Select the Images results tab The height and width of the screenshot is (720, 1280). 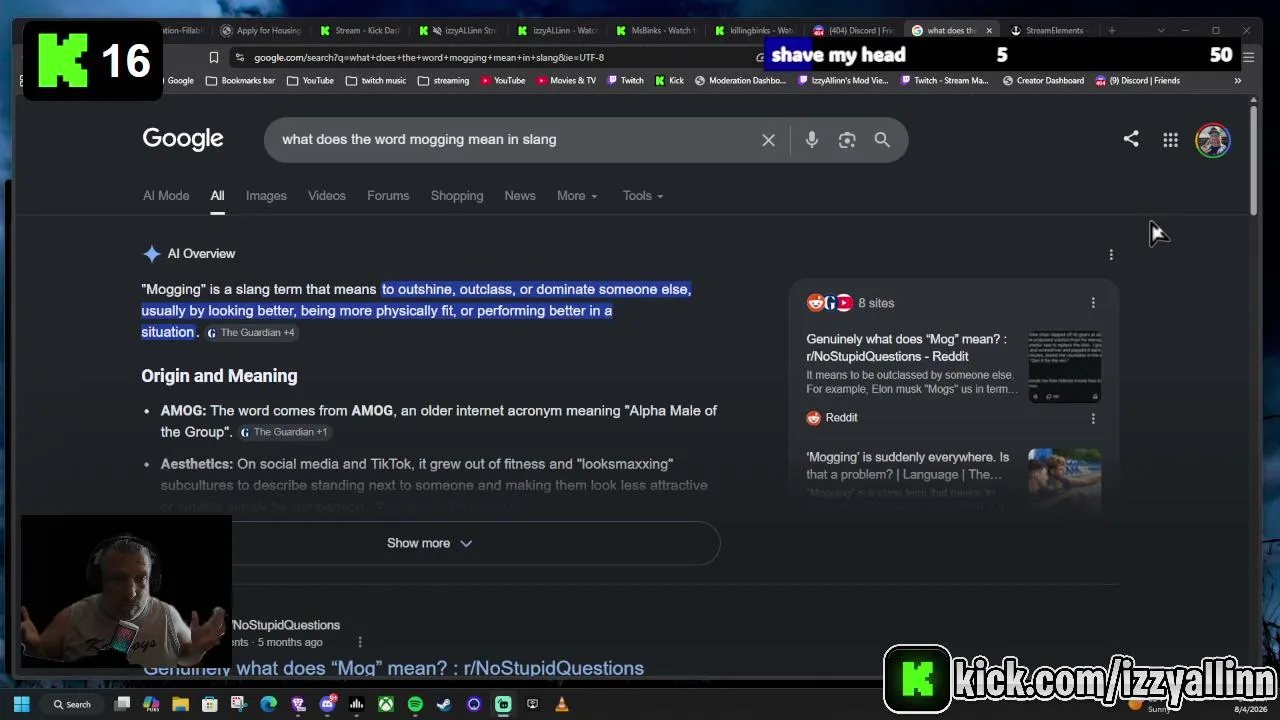(266, 196)
